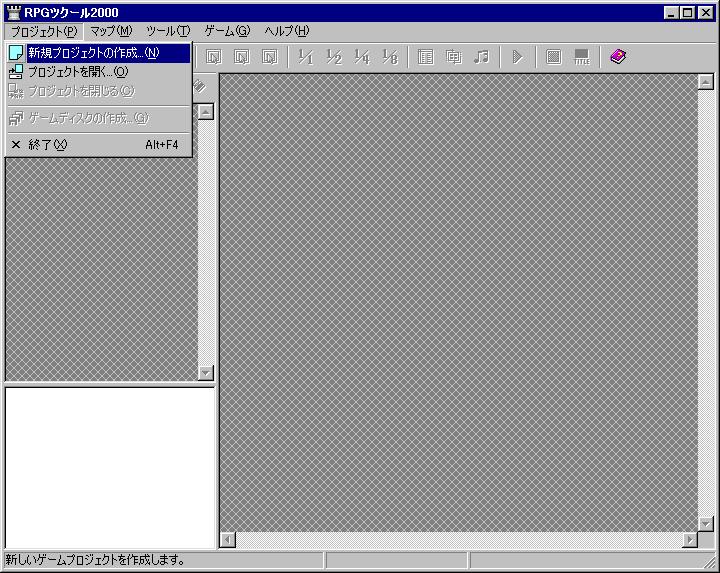Open the material manager overlapping-squares icon

[x=454, y=57]
